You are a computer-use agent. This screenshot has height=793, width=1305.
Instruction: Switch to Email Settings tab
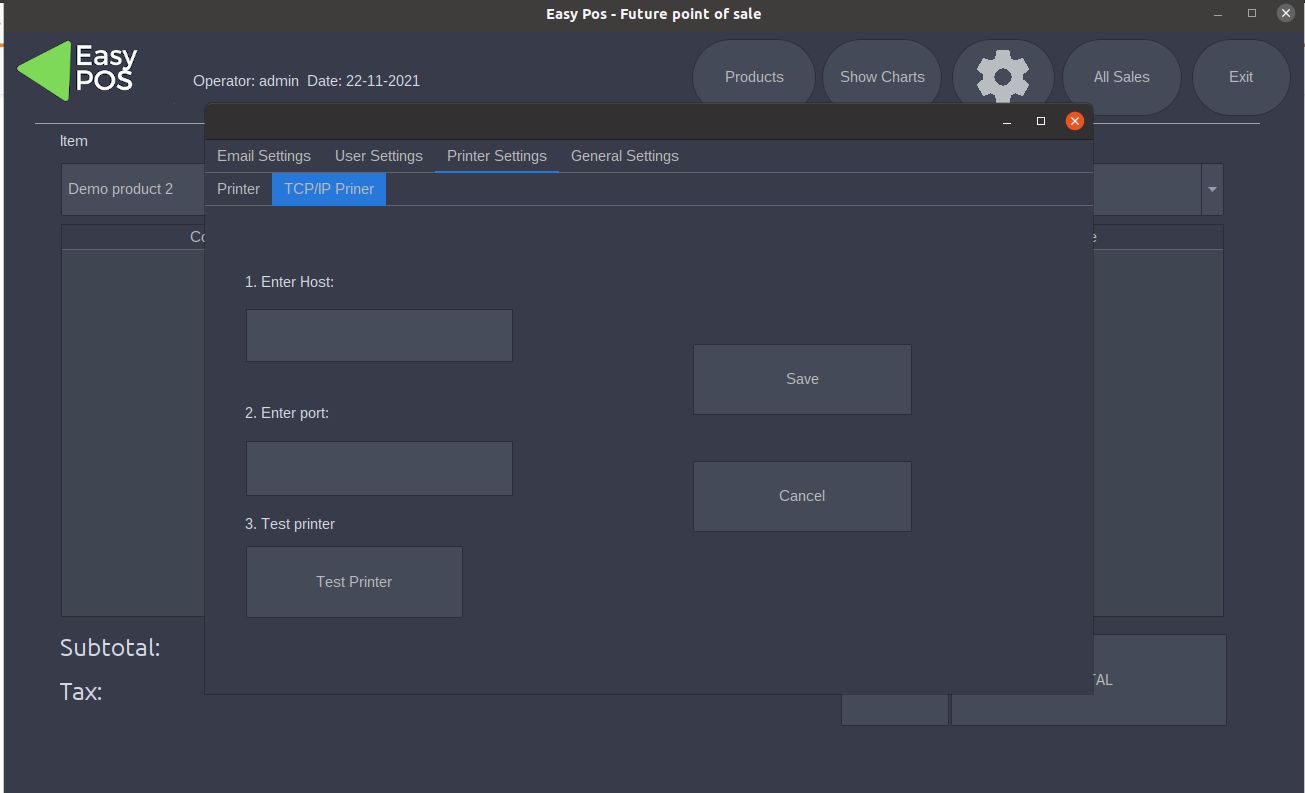click(x=264, y=156)
